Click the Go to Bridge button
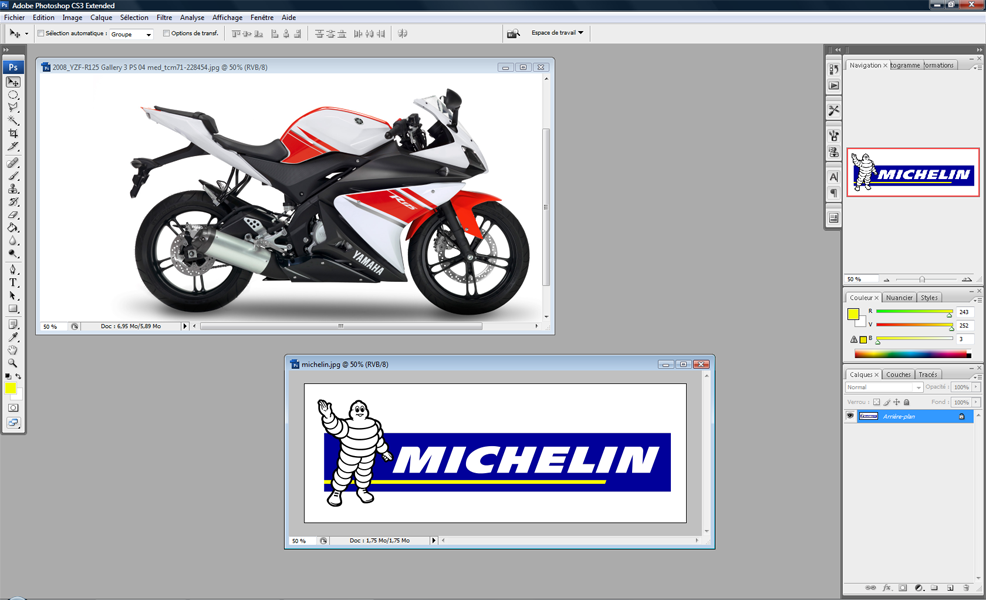Viewport: 986px width, 600px height. point(513,33)
